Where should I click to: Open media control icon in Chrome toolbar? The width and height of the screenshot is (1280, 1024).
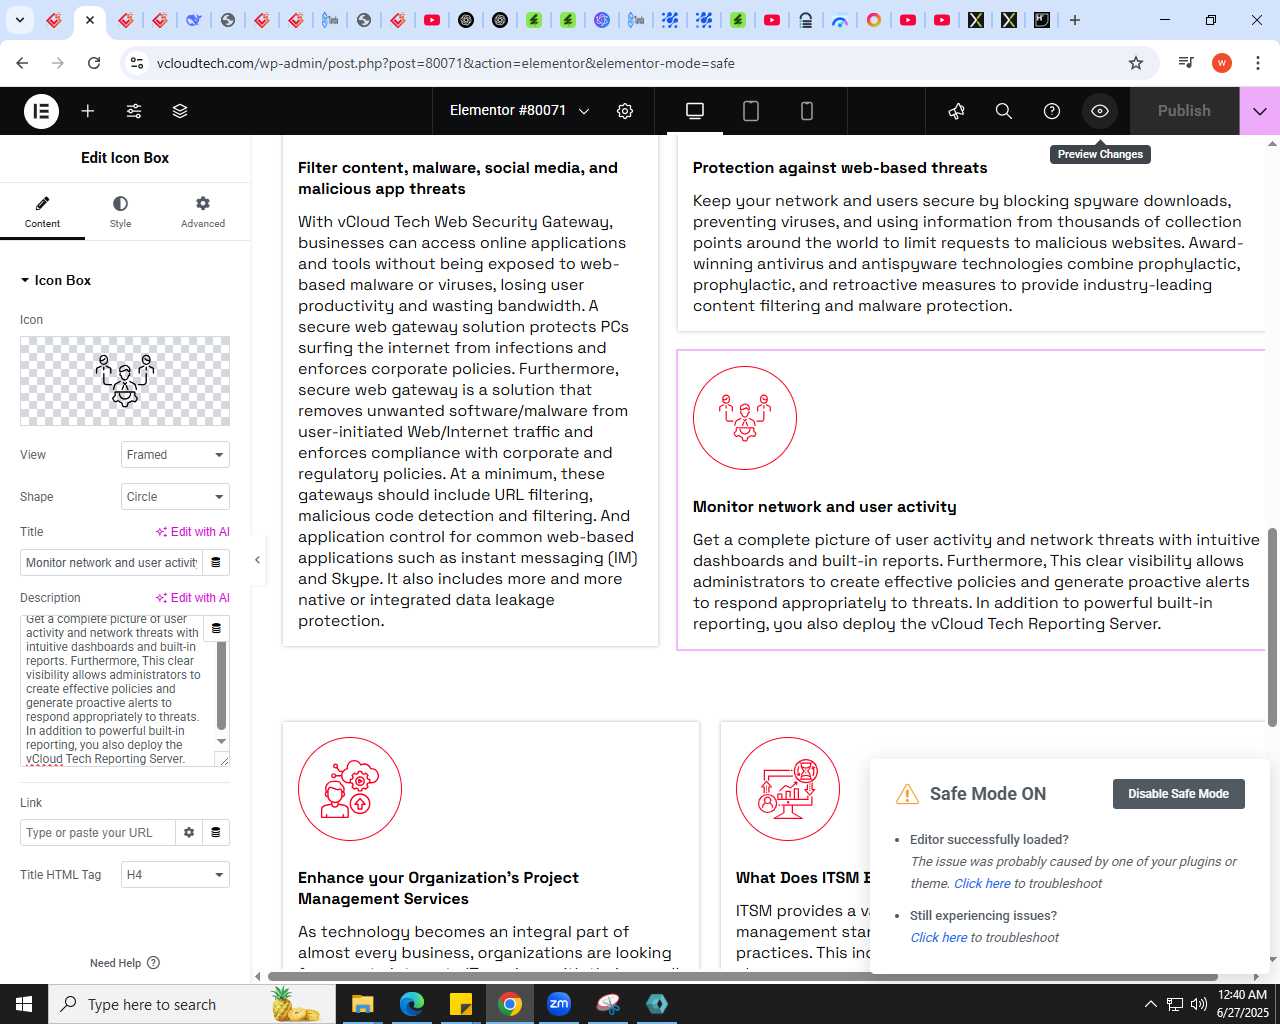[1186, 63]
